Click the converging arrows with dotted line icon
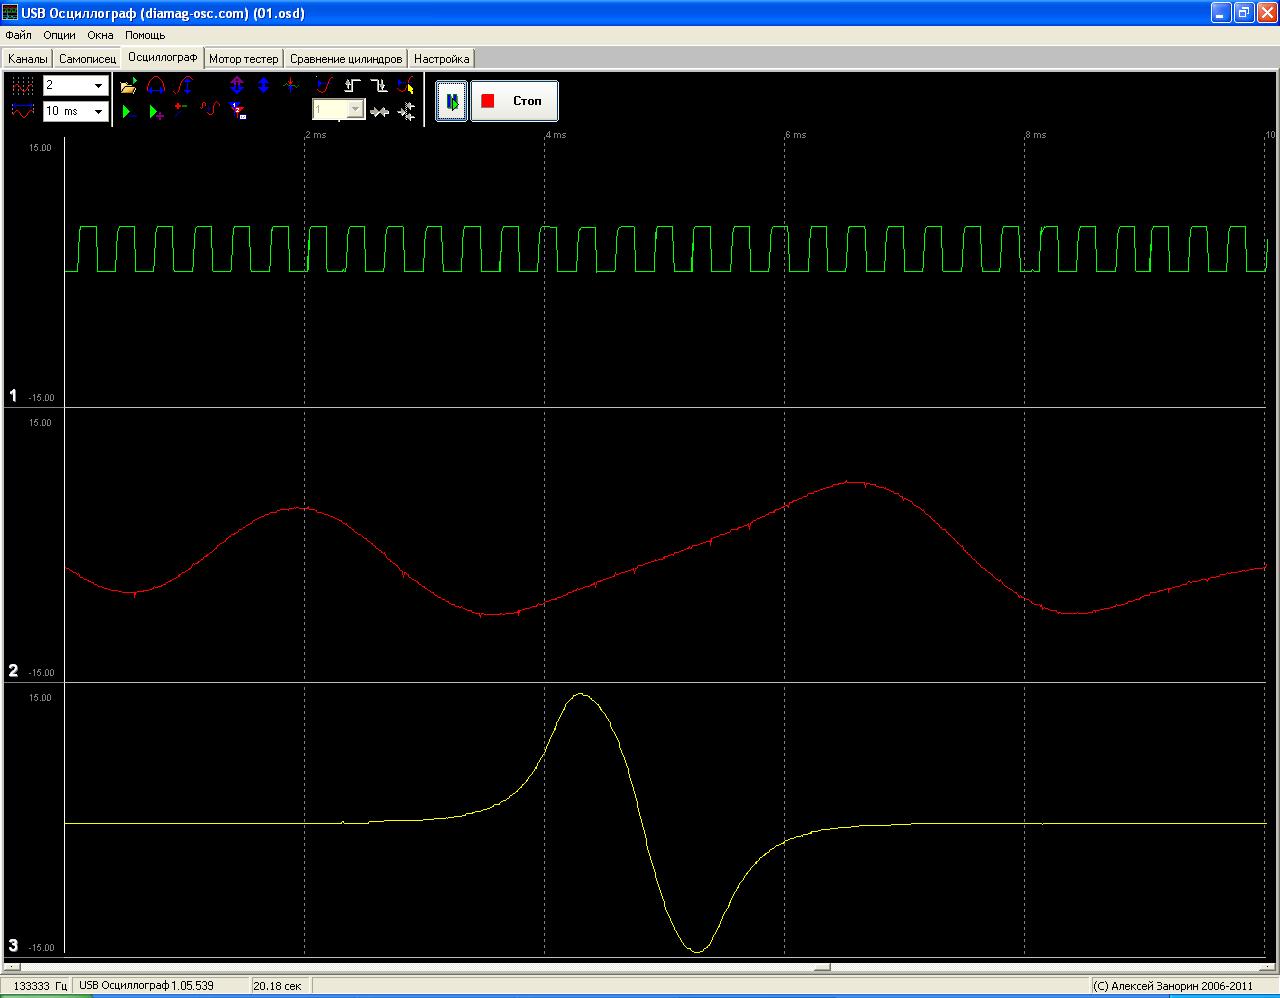 (x=406, y=112)
